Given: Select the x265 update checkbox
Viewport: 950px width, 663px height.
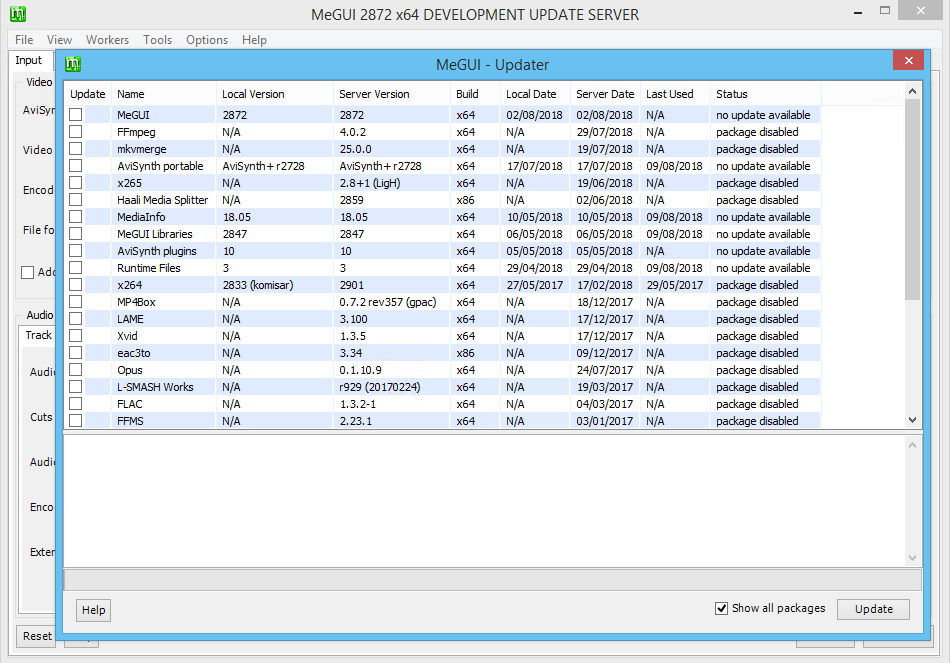Looking at the screenshot, I should [76, 182].
